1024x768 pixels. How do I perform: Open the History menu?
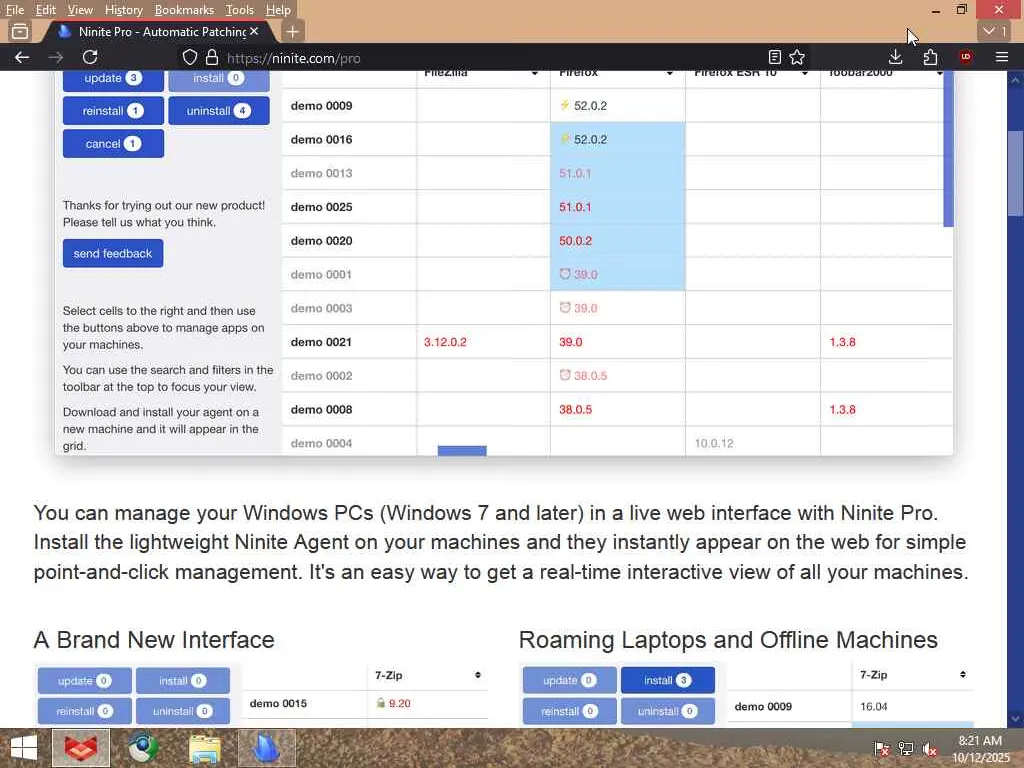[123, 10]
